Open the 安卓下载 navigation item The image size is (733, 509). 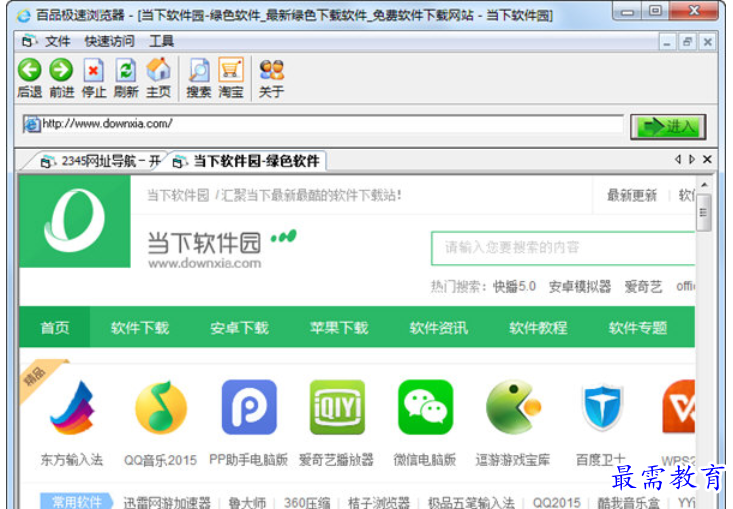pos(239,328)
